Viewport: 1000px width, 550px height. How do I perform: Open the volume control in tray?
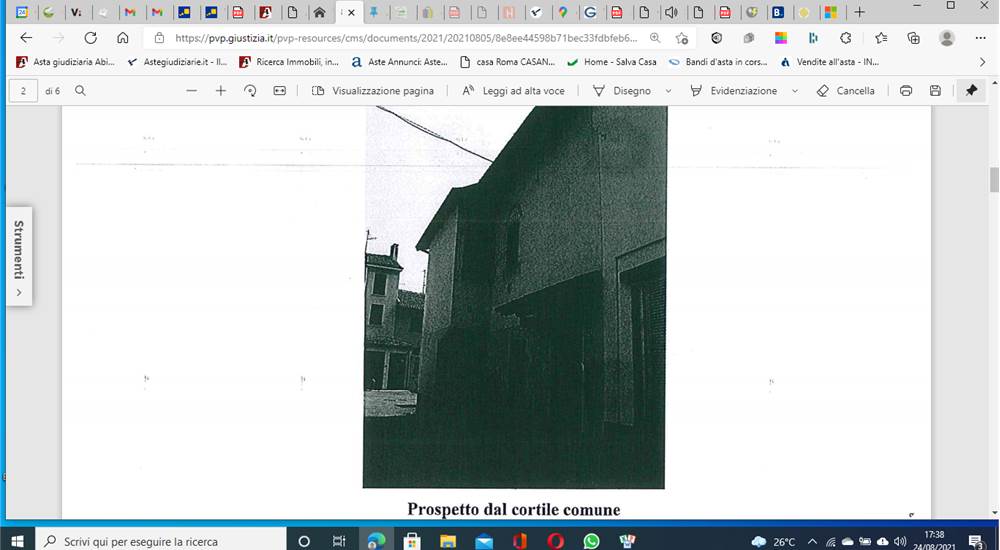coord(900,541)
